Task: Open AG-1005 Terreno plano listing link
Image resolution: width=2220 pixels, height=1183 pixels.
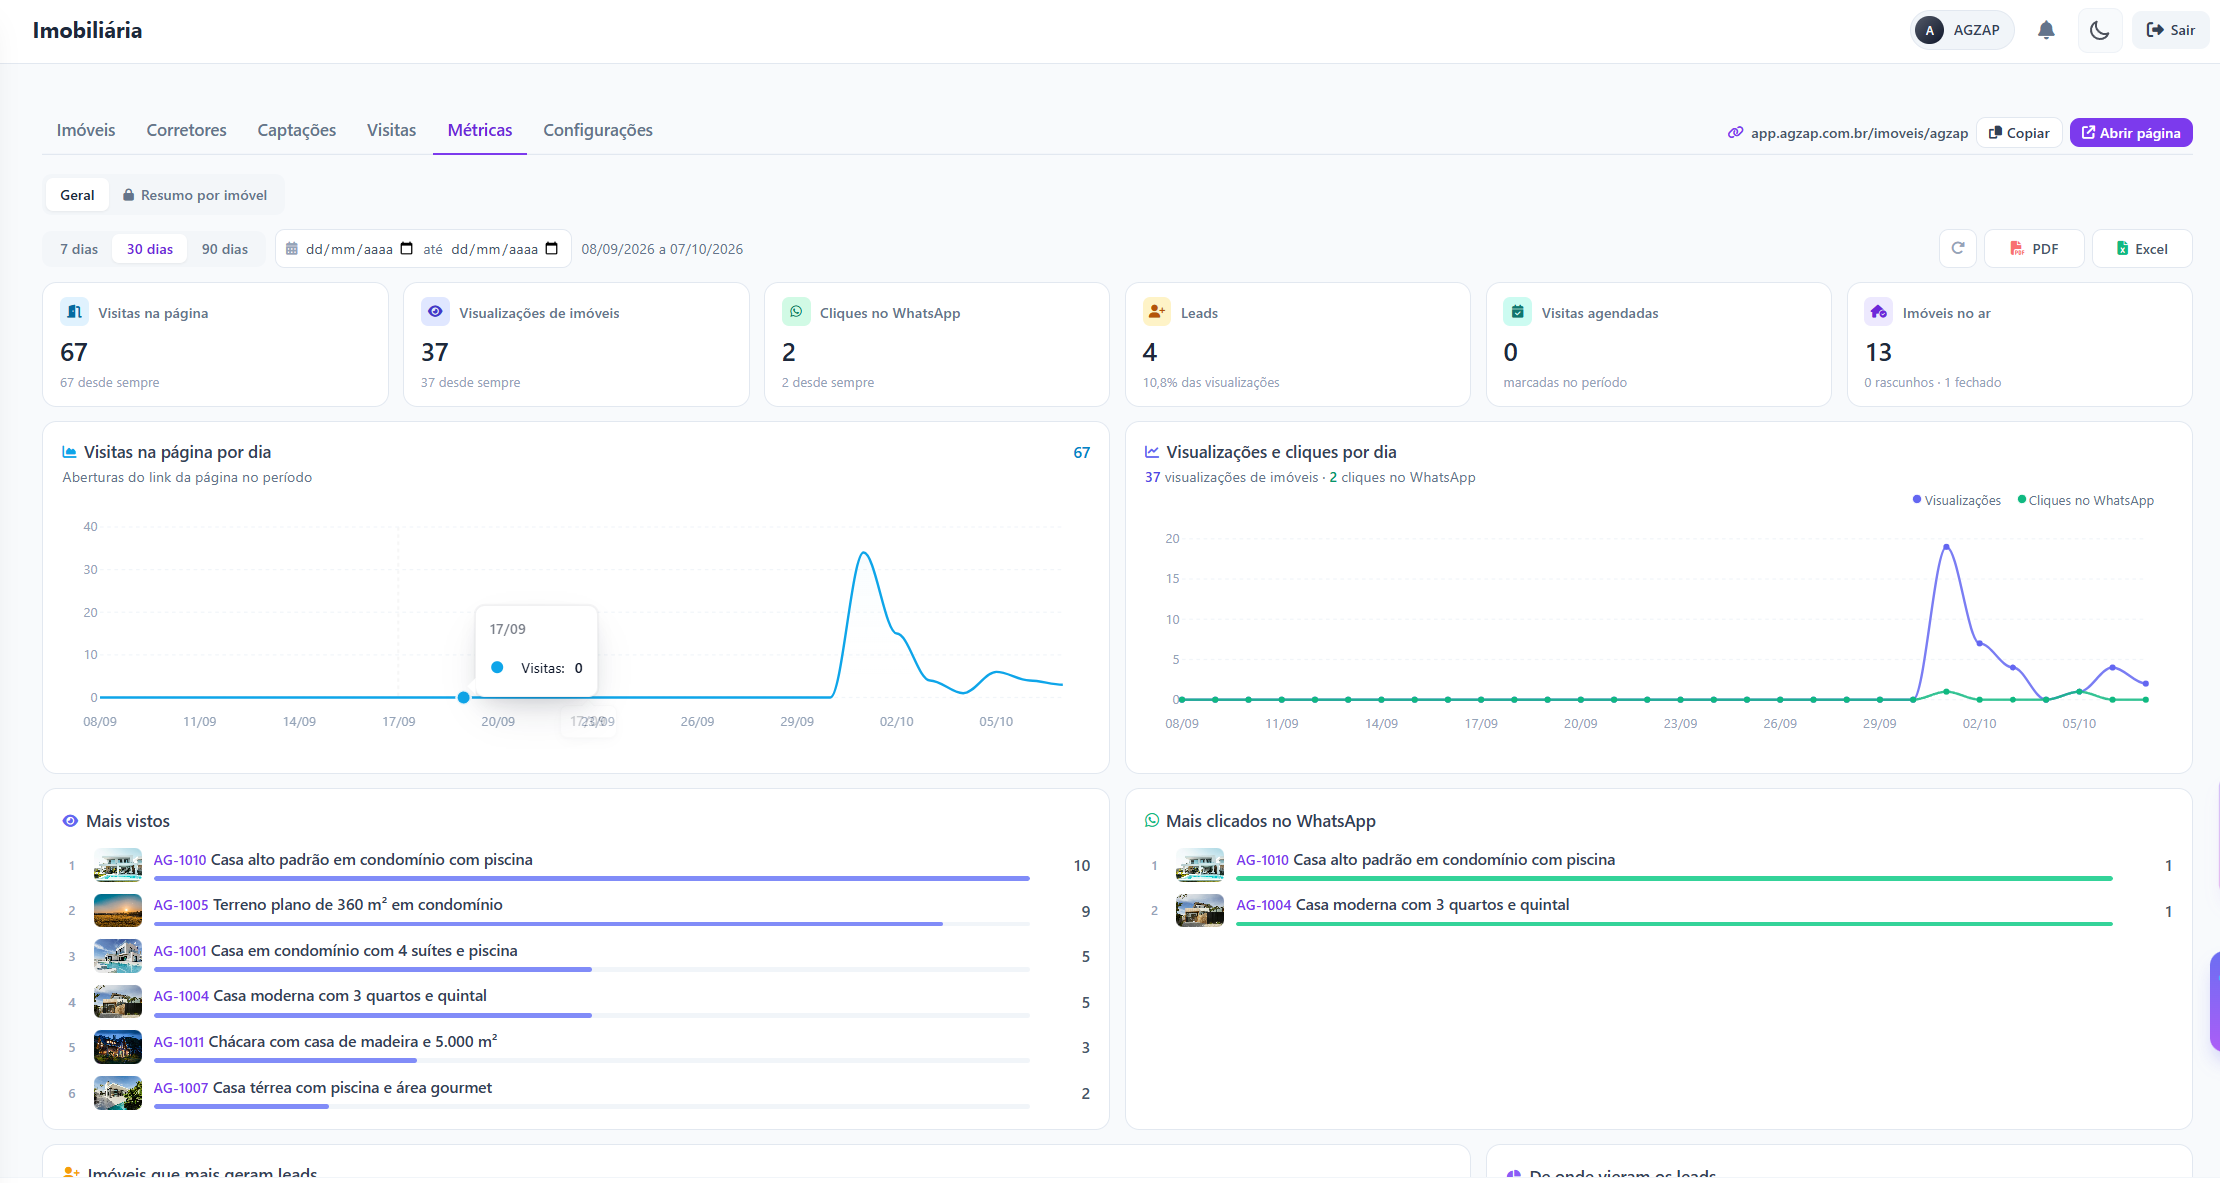Action: point(328,904)
